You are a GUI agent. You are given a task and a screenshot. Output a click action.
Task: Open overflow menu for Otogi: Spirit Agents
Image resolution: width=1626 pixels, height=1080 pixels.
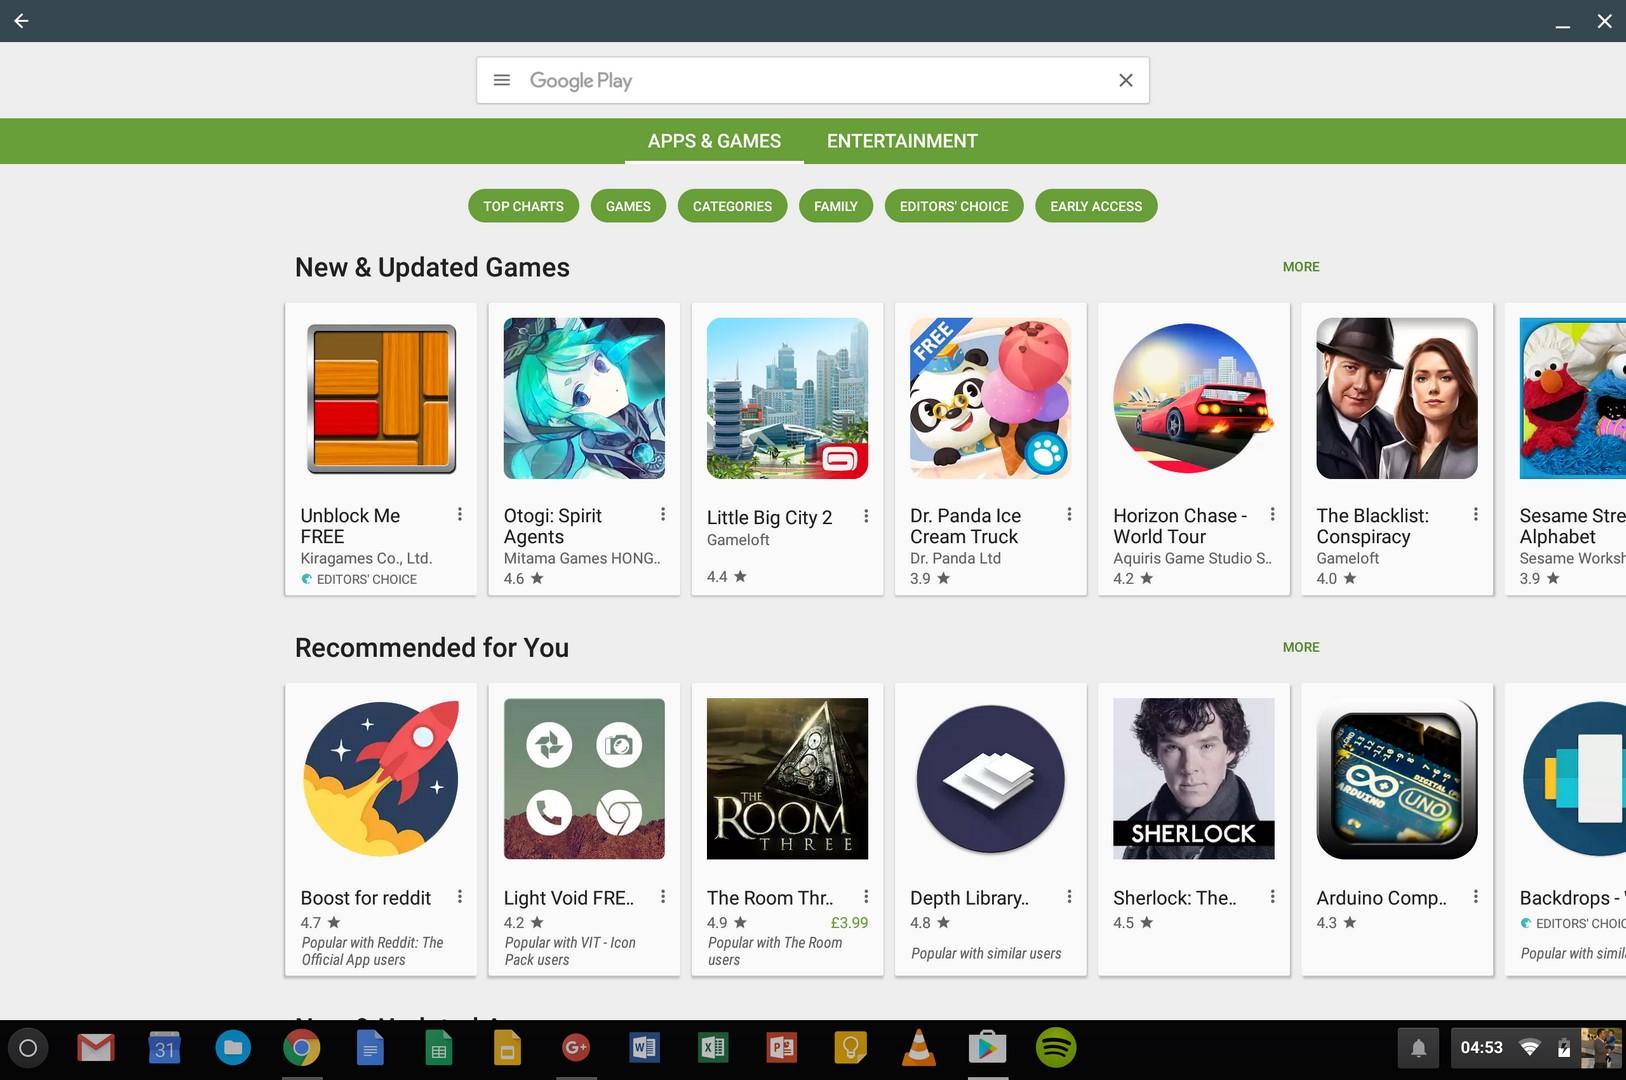[663, 514]
